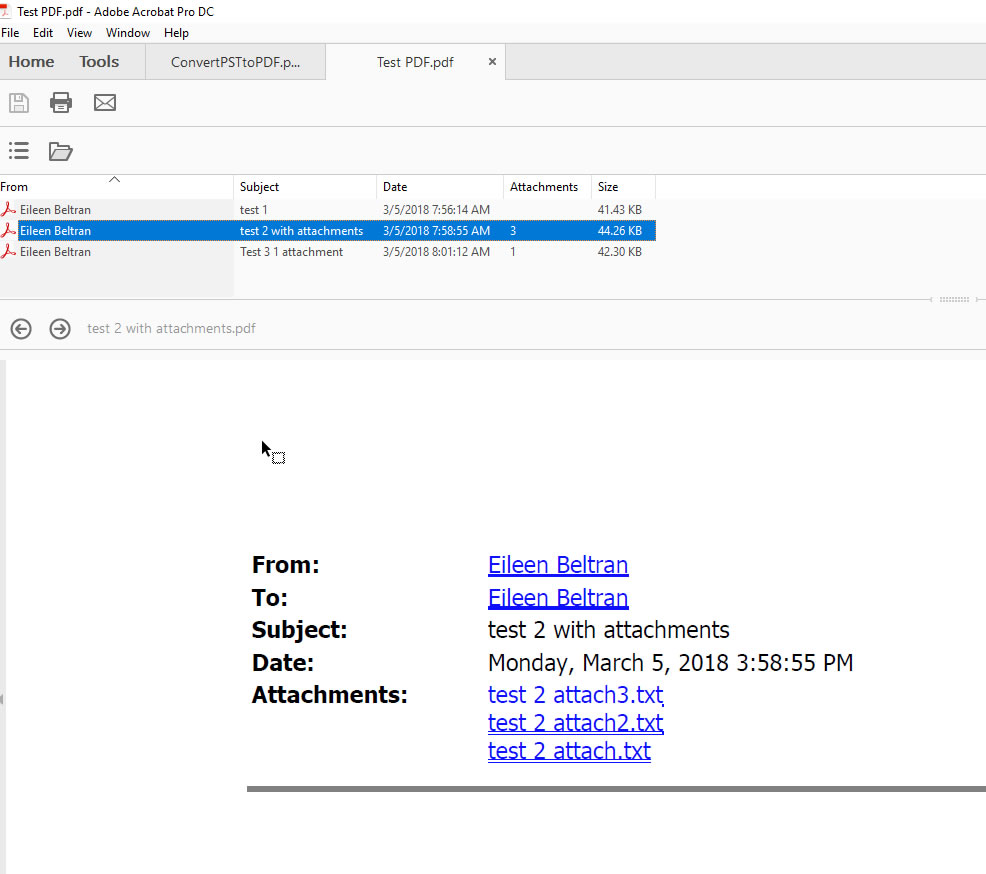Close the Test PDF.pdf tab
986x874 pixels.
[x=492, y=61]
